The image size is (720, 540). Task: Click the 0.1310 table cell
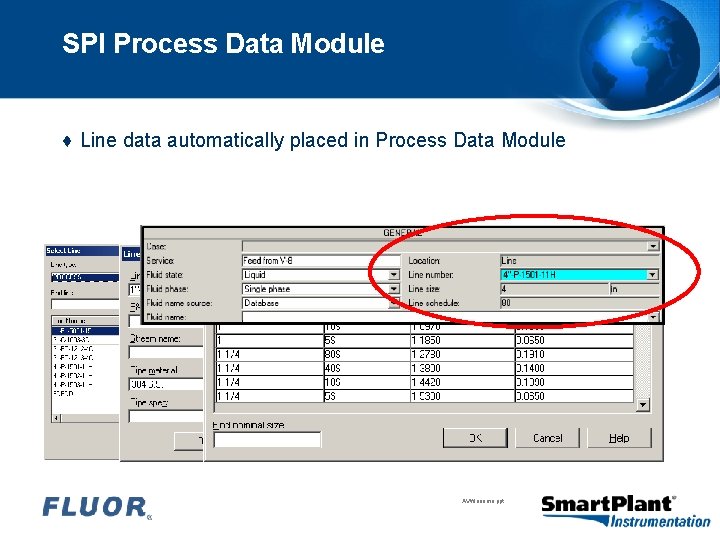(x=574, y=354)
